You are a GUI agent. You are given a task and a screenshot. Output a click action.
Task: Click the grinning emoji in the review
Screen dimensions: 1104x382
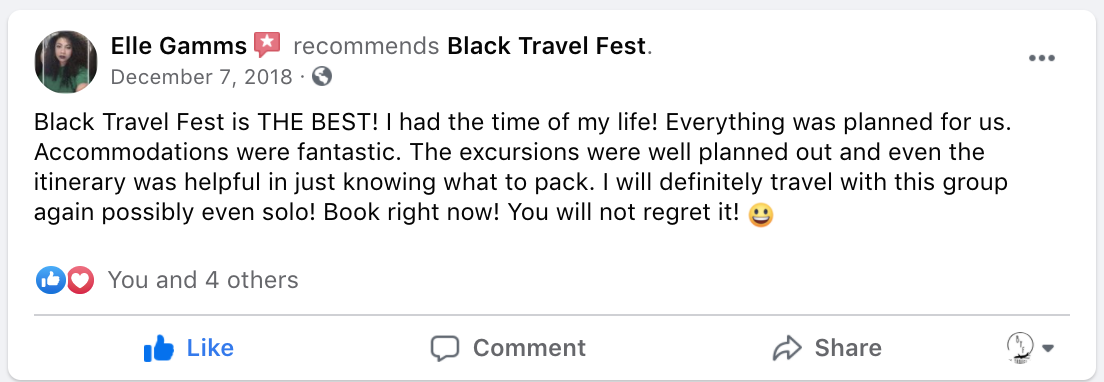pyautogui.click(x=761, y=215)
